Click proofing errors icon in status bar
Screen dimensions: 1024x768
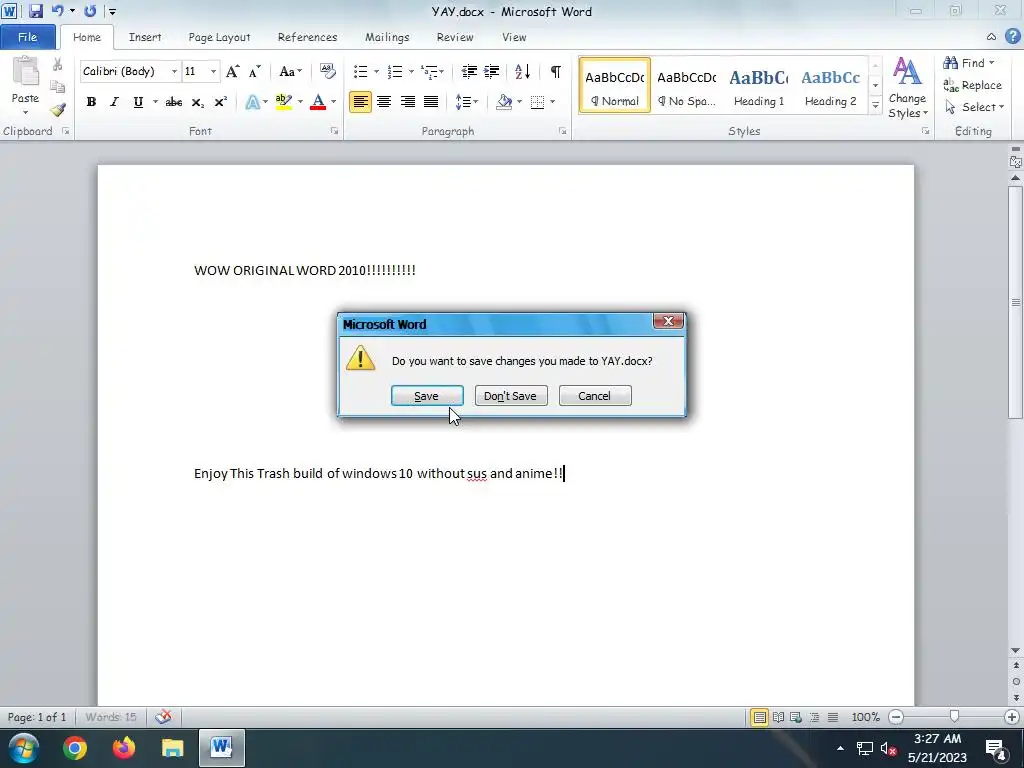point(163,717)
